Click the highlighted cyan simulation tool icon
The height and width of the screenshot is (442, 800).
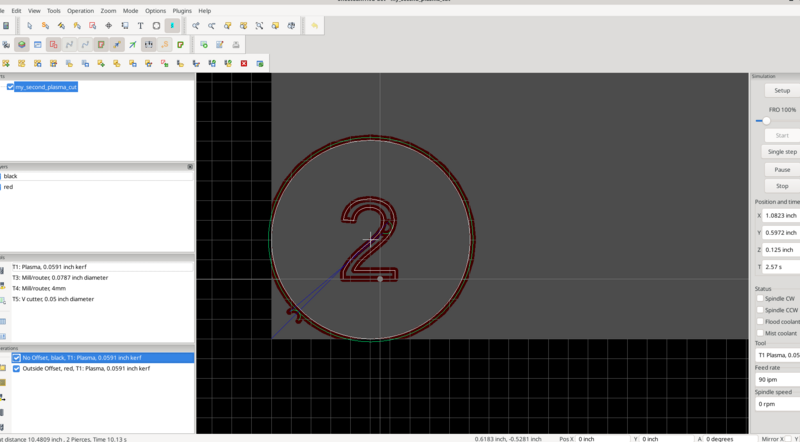pyautogui.click(x=172, y=26)
